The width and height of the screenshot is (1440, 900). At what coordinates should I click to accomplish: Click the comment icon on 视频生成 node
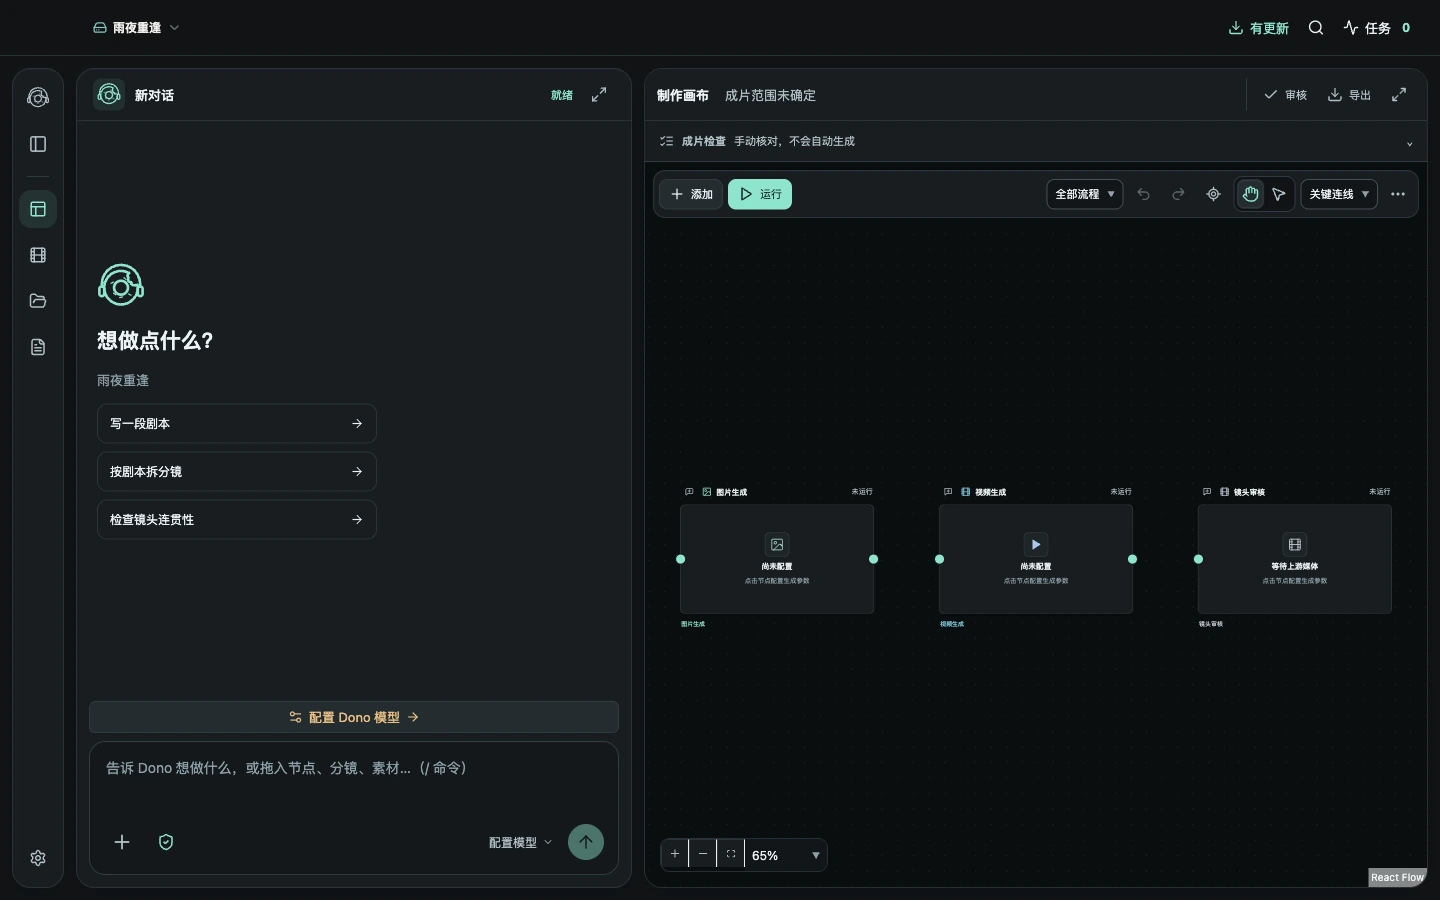tap(948, 492)
